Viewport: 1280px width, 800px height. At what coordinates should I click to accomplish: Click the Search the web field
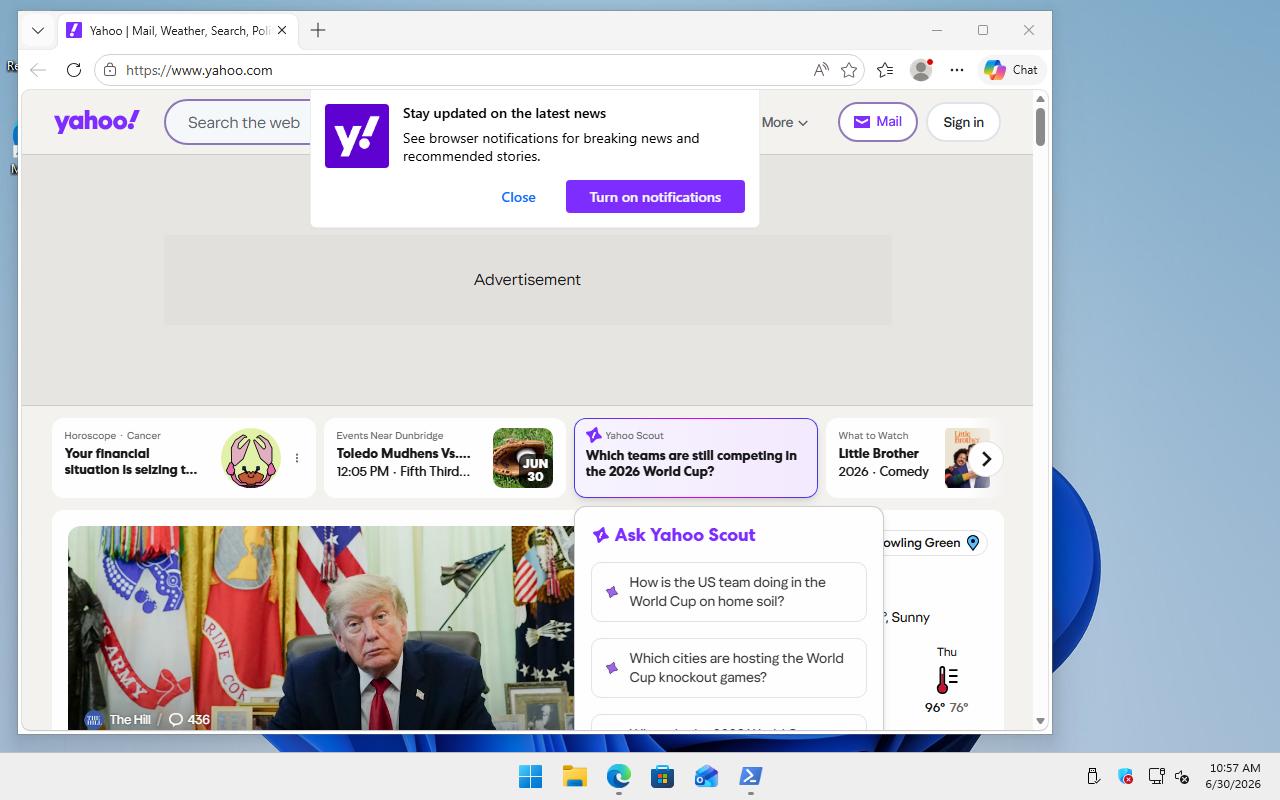[245, 122]
